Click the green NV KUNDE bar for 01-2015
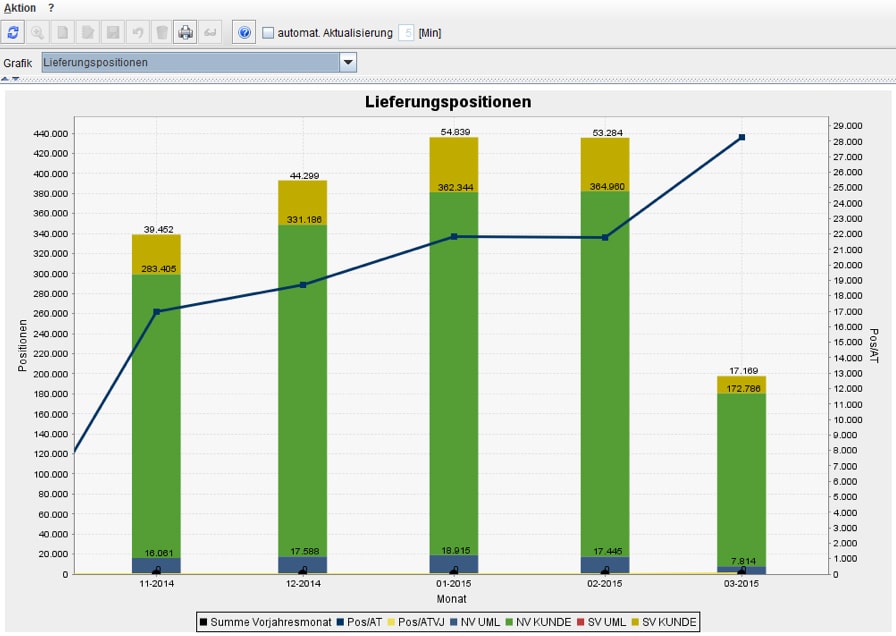Image resolution: width=896 pixels, height=636 pixels. [454, 374]
